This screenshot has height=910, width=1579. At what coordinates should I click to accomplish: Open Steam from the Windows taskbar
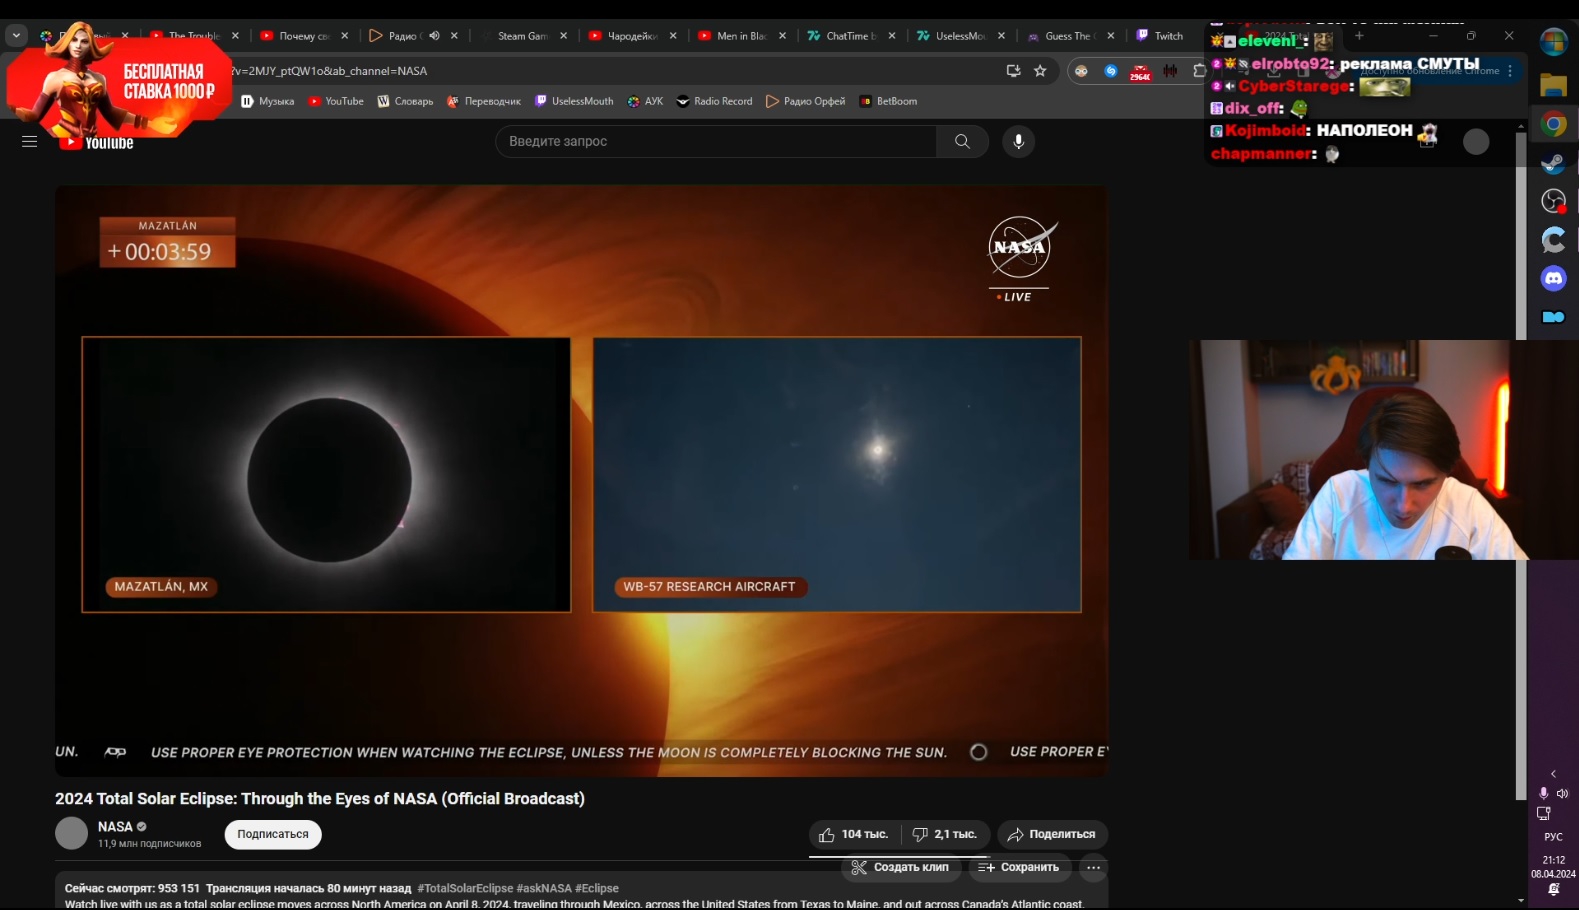pyautogui.click(x=1553, y=163)
